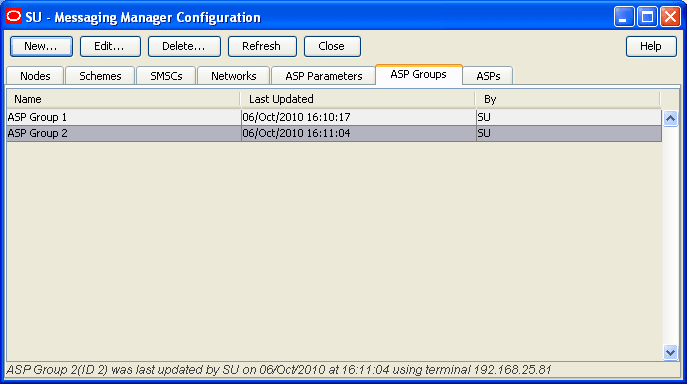The height and width of the screenshot is (384, 687).
Task: Select the ASP Group 2 row name
Action: 124,133
